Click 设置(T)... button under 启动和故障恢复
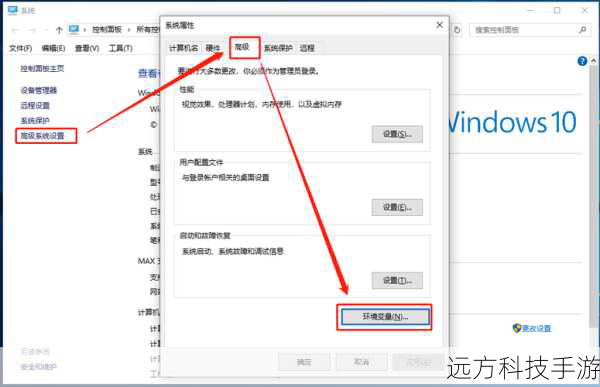Screen dimensions: 600x387 (x=397, y=281)
